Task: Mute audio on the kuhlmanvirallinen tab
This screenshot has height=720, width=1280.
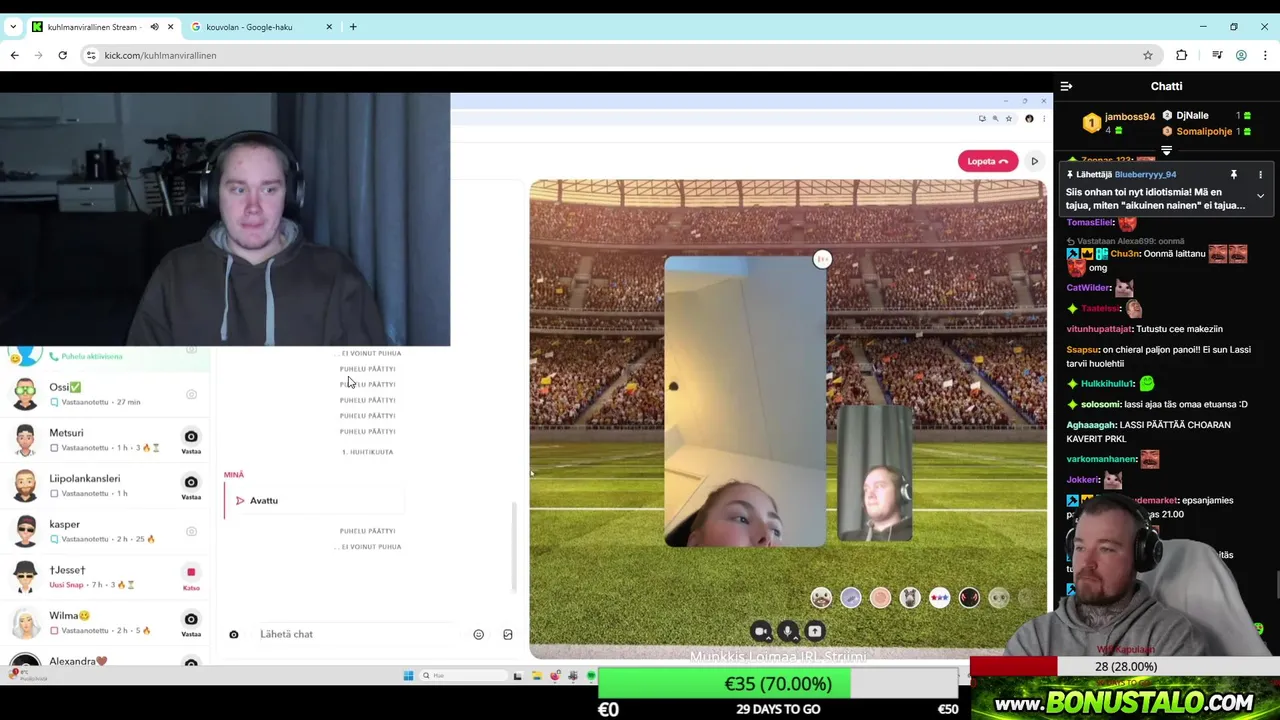Action: [154, 27]
